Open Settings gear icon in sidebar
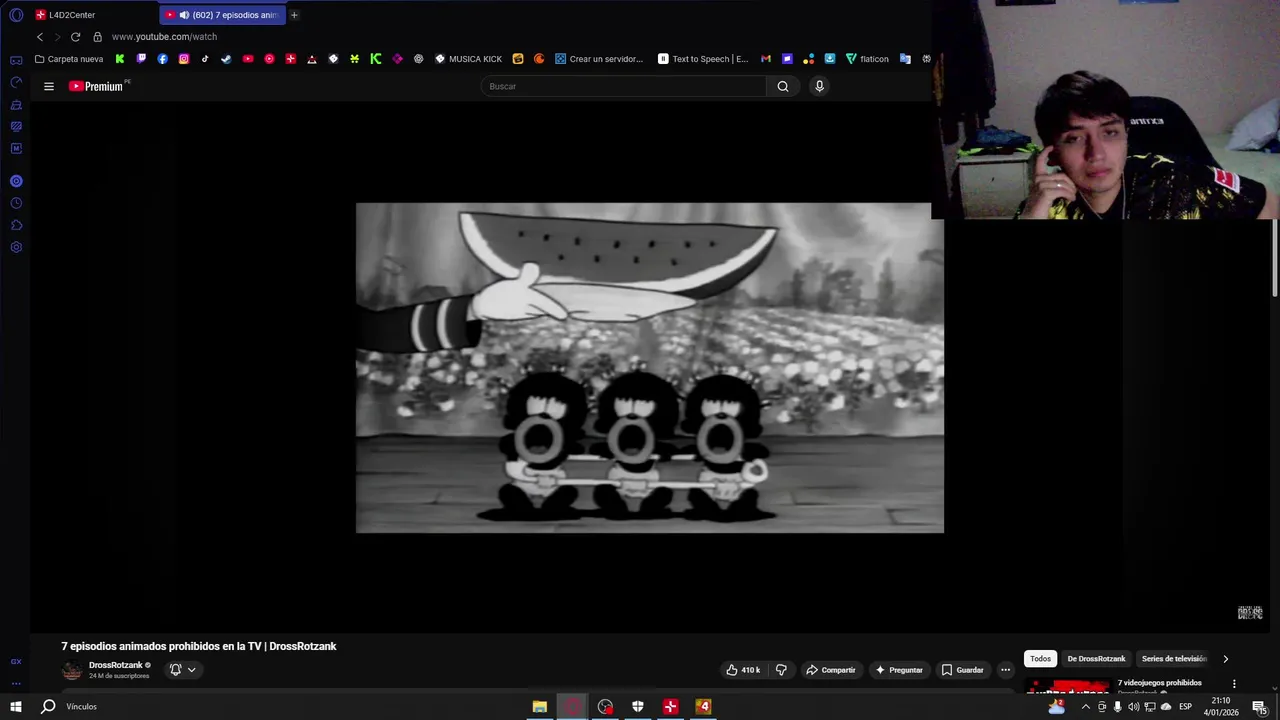This screenshot has height=720, width=1280. coord(16,247)
